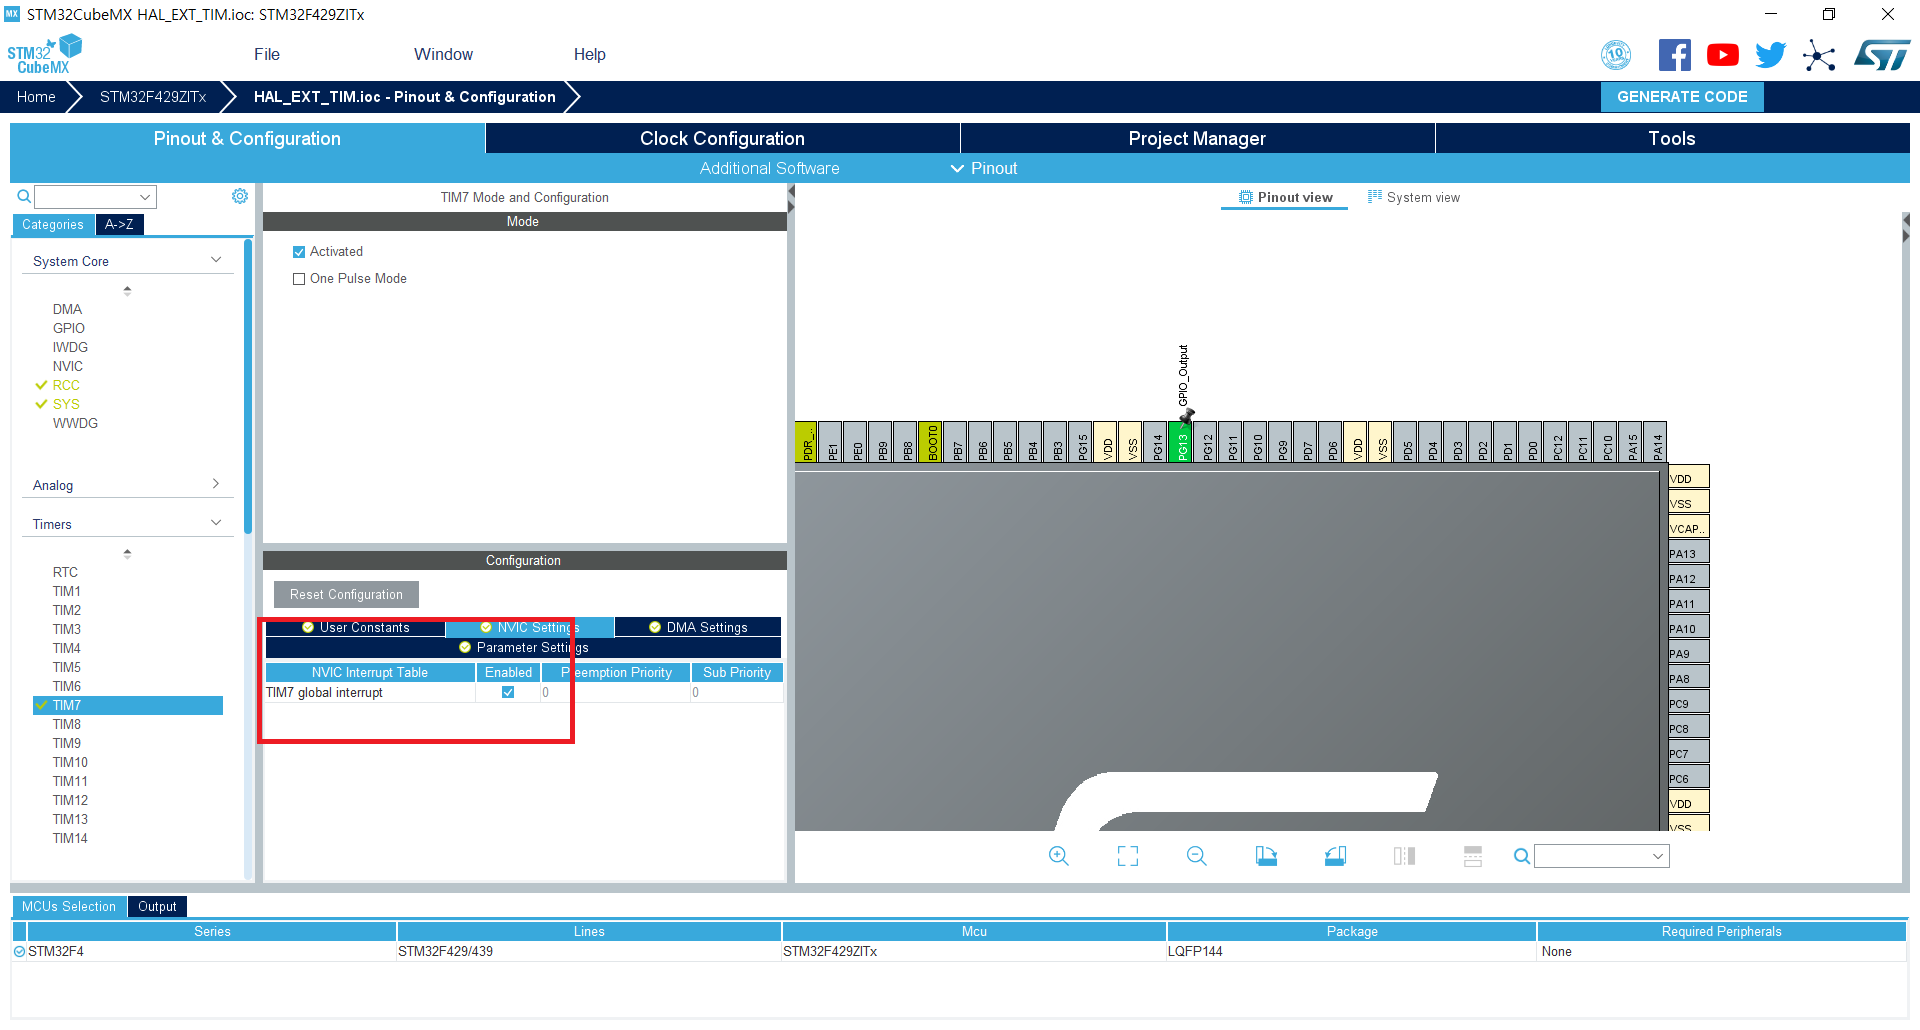Image resolution: width=1920 pixels, height=1030 pixels.
Task: Click the STM32F429ZITx breadcrumb
Action: [153, 96]
